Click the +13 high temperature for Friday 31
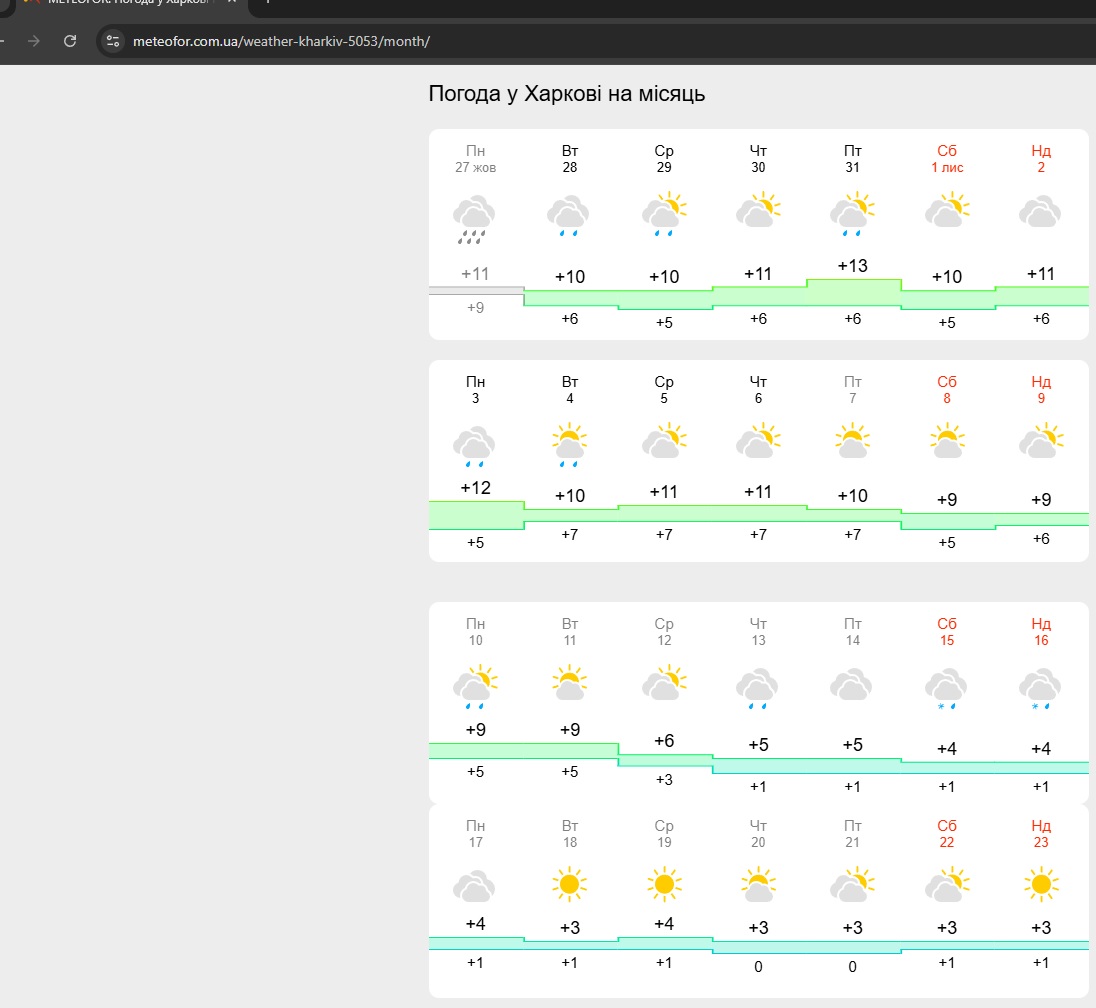The width and height of the screenshot is (1096, 1008). pos(852,266)
